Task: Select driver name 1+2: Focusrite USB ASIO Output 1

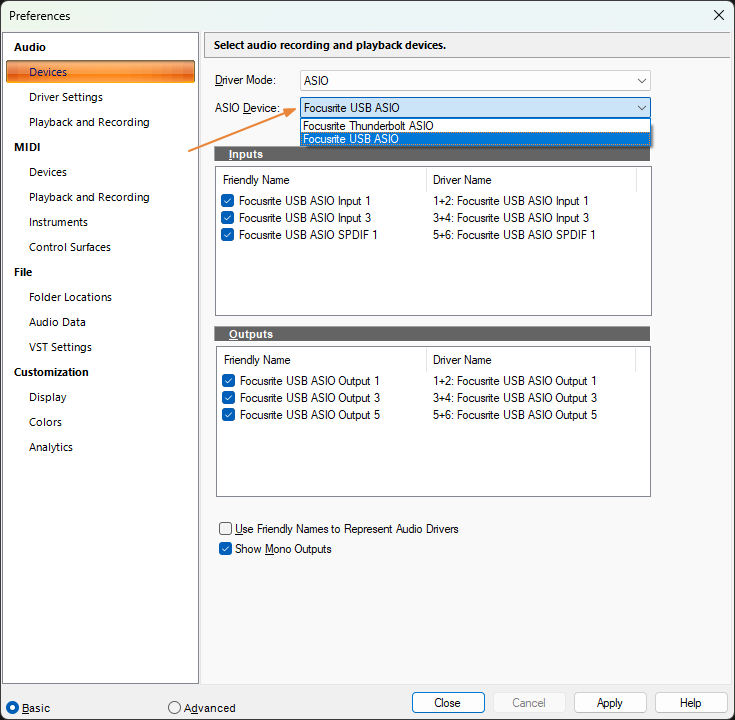Action: pyautogui.click(x=515, y=381)
